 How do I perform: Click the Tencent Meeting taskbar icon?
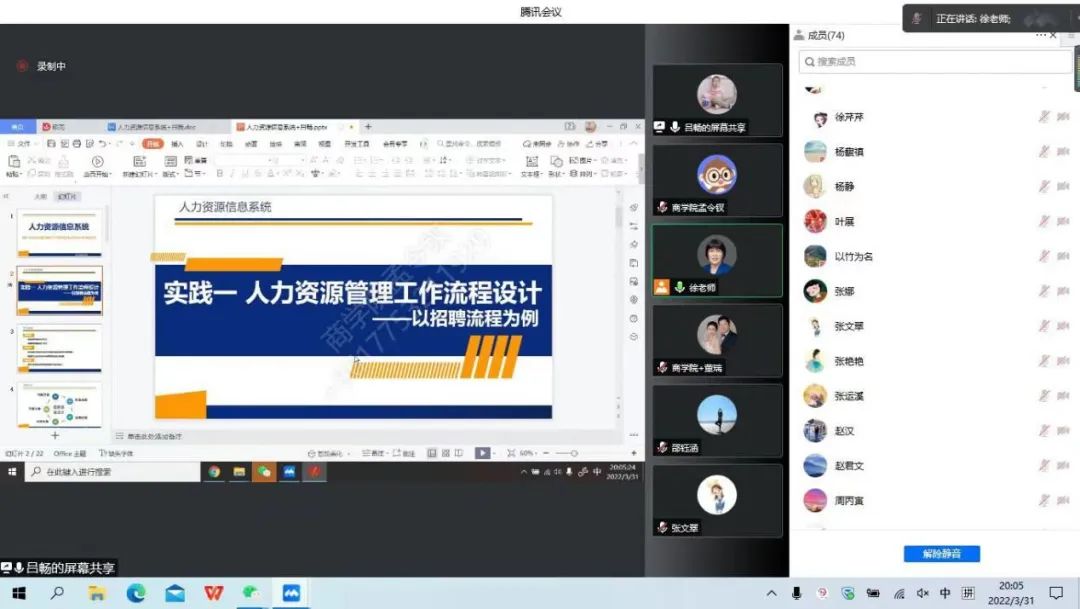coord(291,593)
